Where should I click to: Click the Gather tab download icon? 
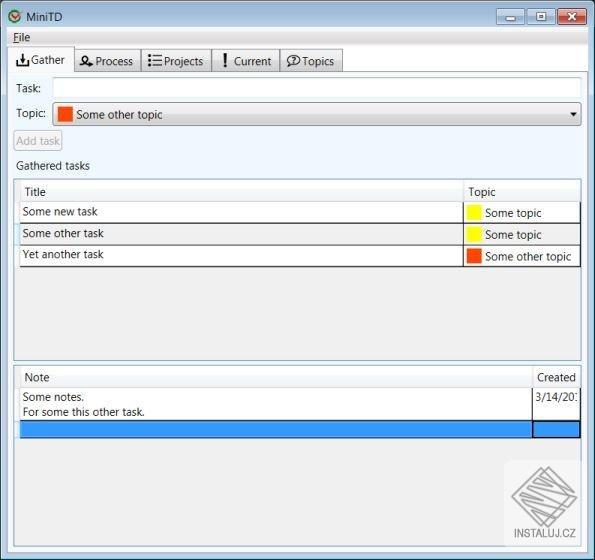pos(22,60)
